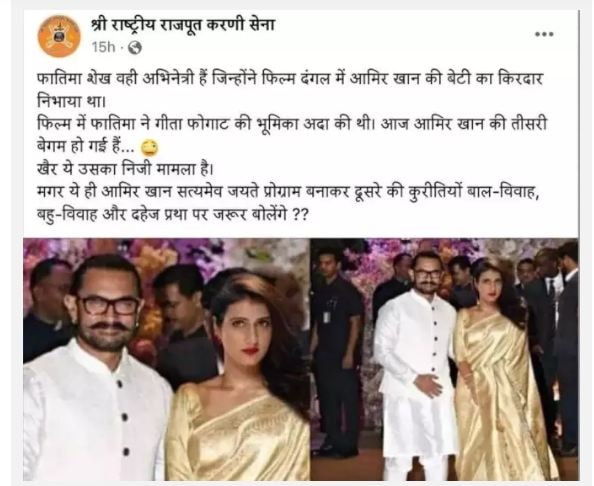This screenshot has width=594, height=486.
Task: Open the page's orange profile avatar
Action: [59, 36]
